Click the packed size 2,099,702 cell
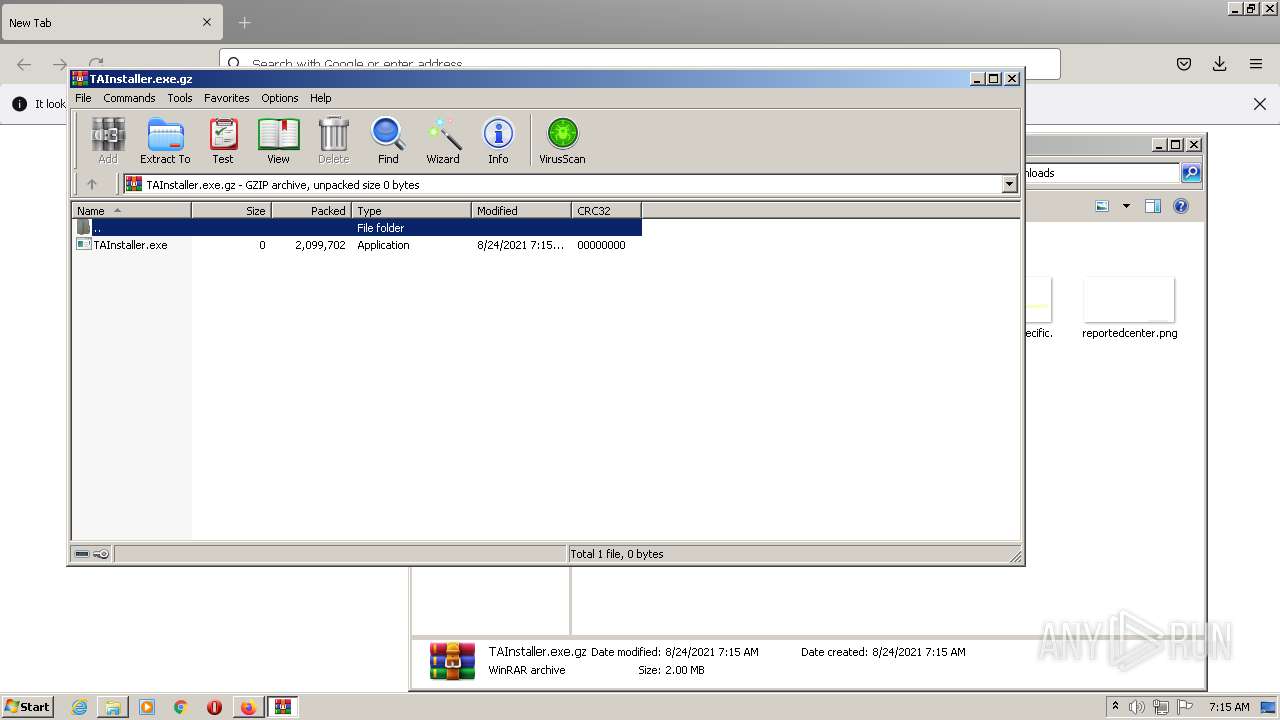Image resolution: width=1280 pixels, height=720 pixels. [320, 245]
